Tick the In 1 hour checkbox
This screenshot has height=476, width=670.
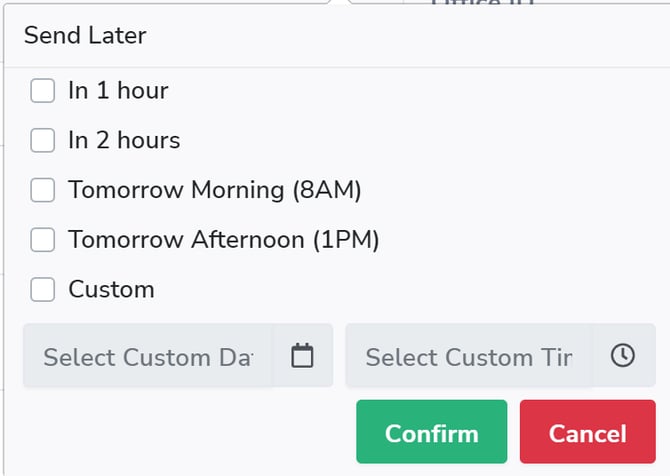[x=42, y=91]
